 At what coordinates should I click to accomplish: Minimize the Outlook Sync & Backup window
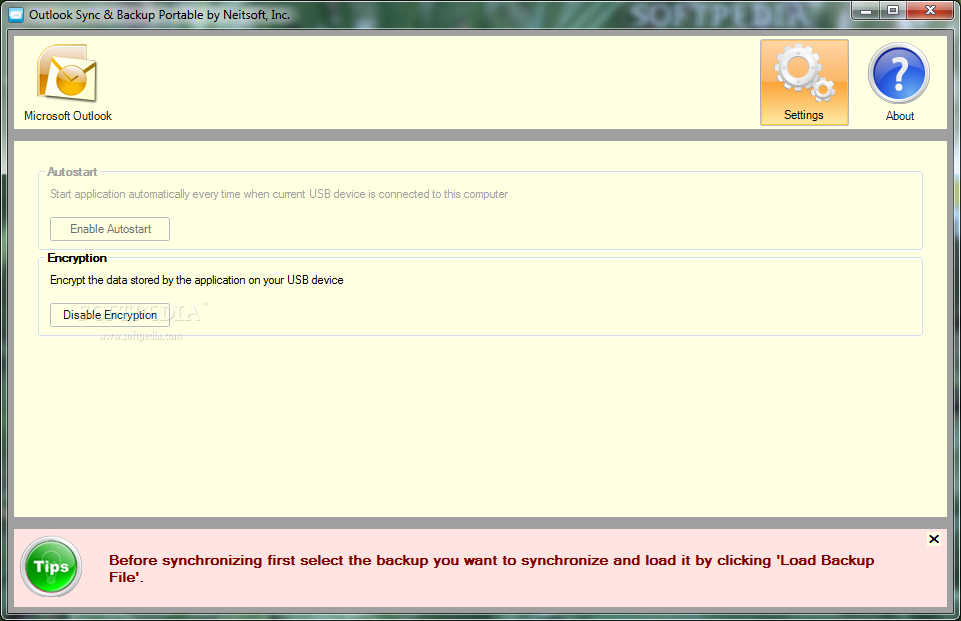[x=865, y=11]
